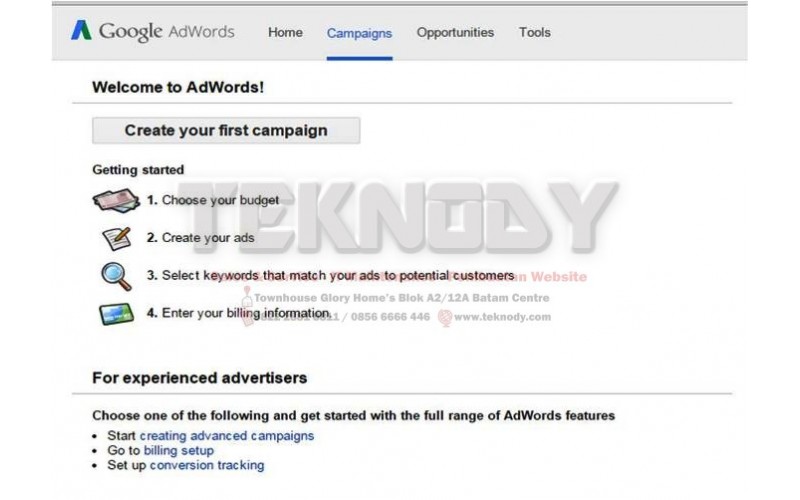Screen dimensions: 800x500
Task: Switch to the Opportunities tab
Action: click(x=455, y=33)
